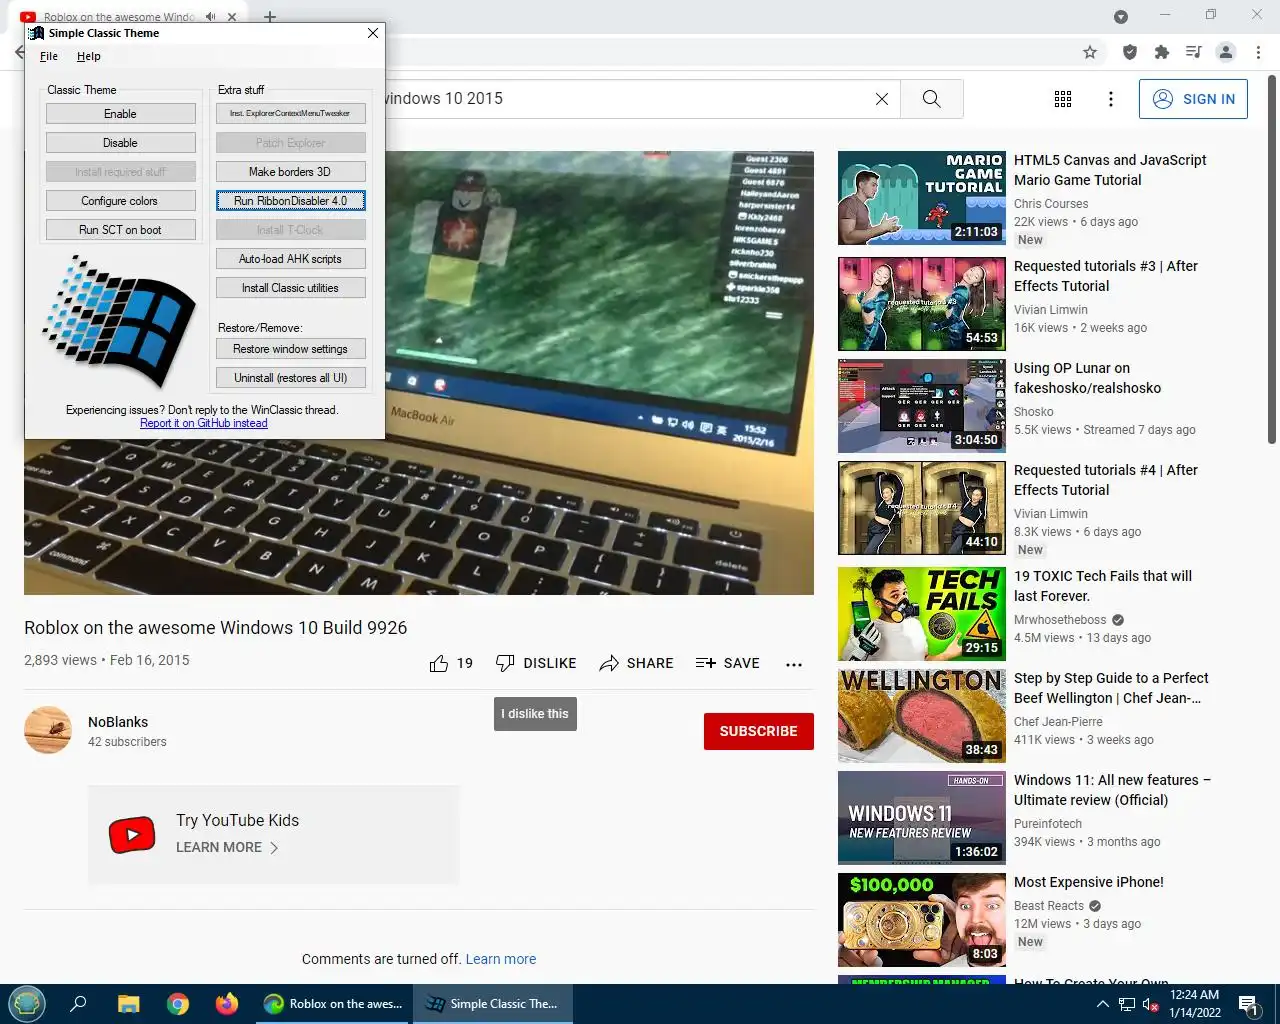Click the muted volume tray icon
Screen dimensions: 1280x1024
click(x=1151, y=1004)
